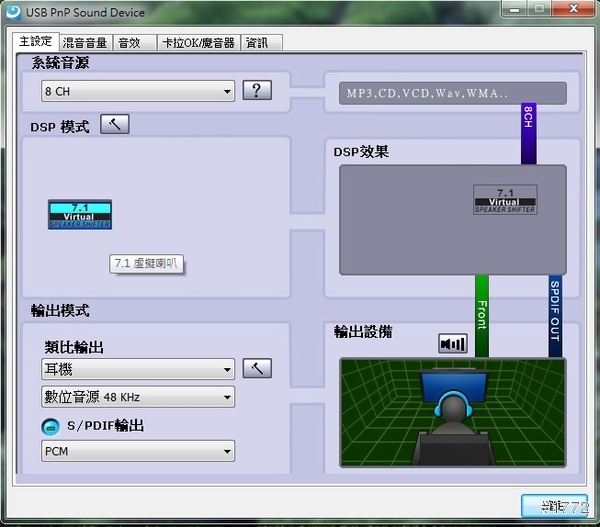The image size is (600, 527).
Task: Go to the 卡拉OK/魔音器 tab
Action: [x=198, y=43]
